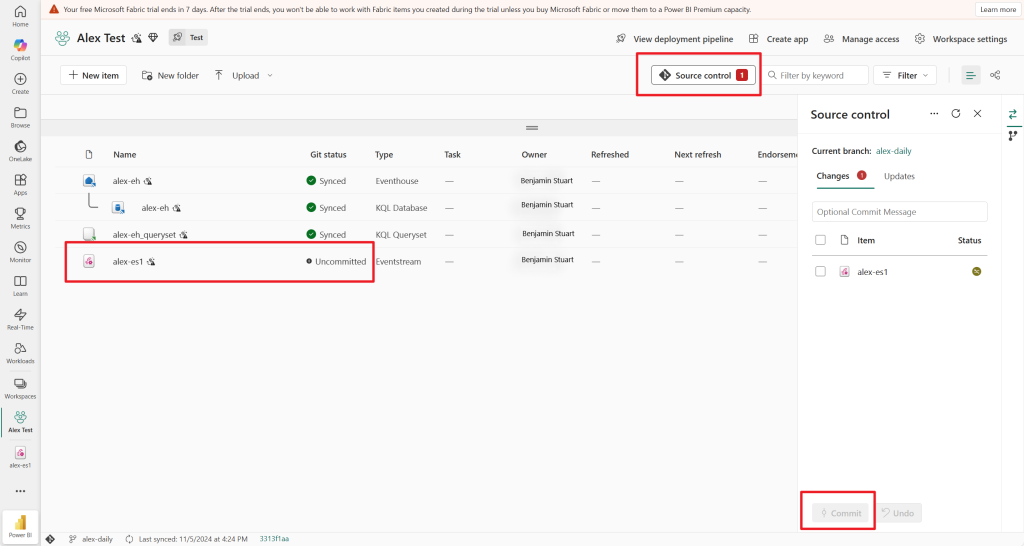Click New item
This screenshot has height=546, width=1024.
click(x=93, y=76)
